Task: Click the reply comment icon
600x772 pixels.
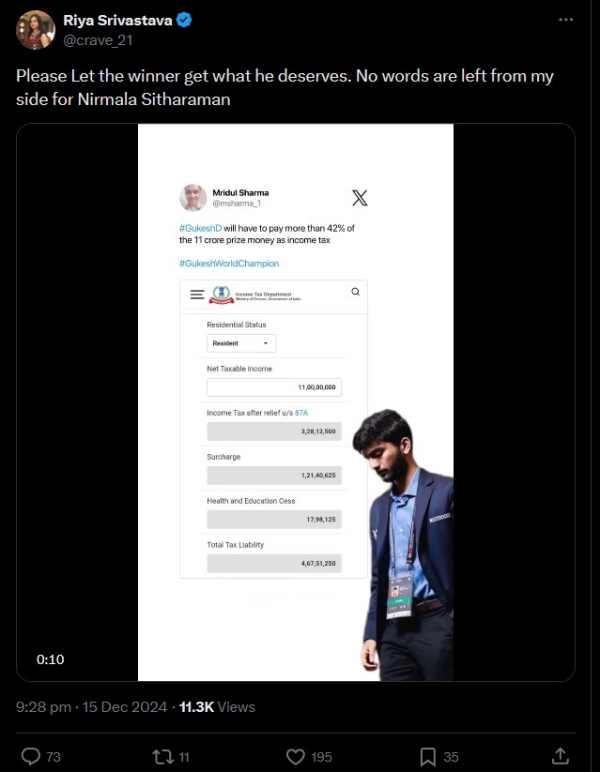Action: pos(31,756)
